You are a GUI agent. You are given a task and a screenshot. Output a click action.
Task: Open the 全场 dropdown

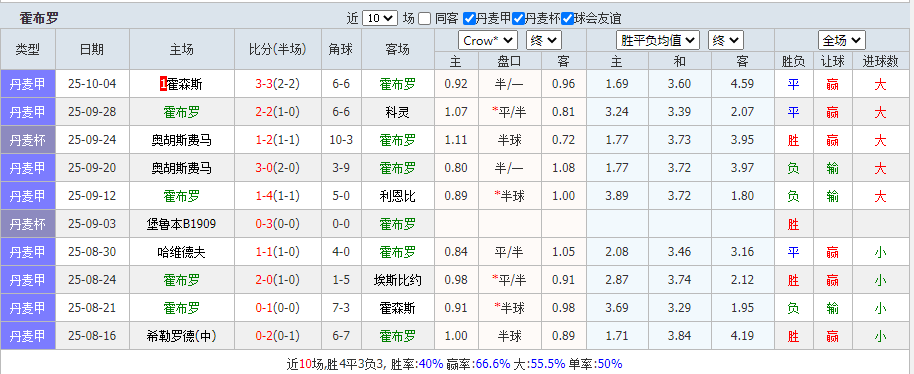842,41
